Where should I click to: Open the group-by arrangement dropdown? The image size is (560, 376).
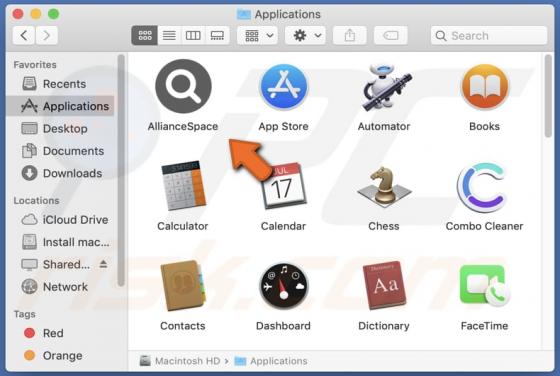(x=258, y=35)
